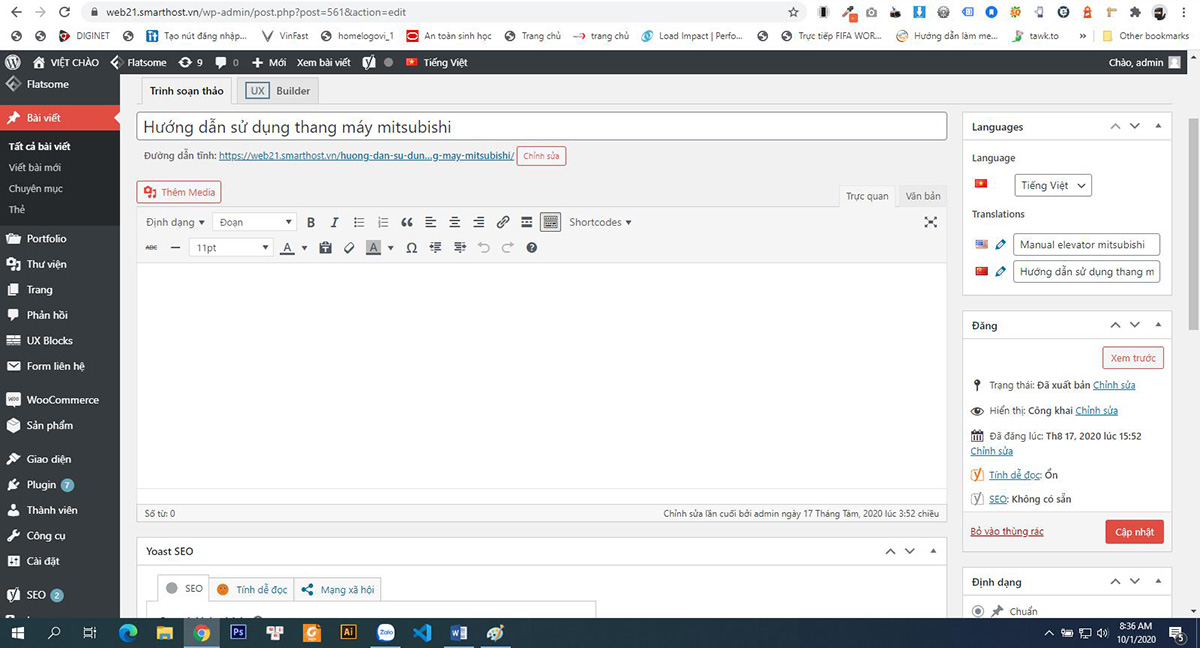Click the Xem trước preview button
1200x648 pixels.
tap(1133, 358)
